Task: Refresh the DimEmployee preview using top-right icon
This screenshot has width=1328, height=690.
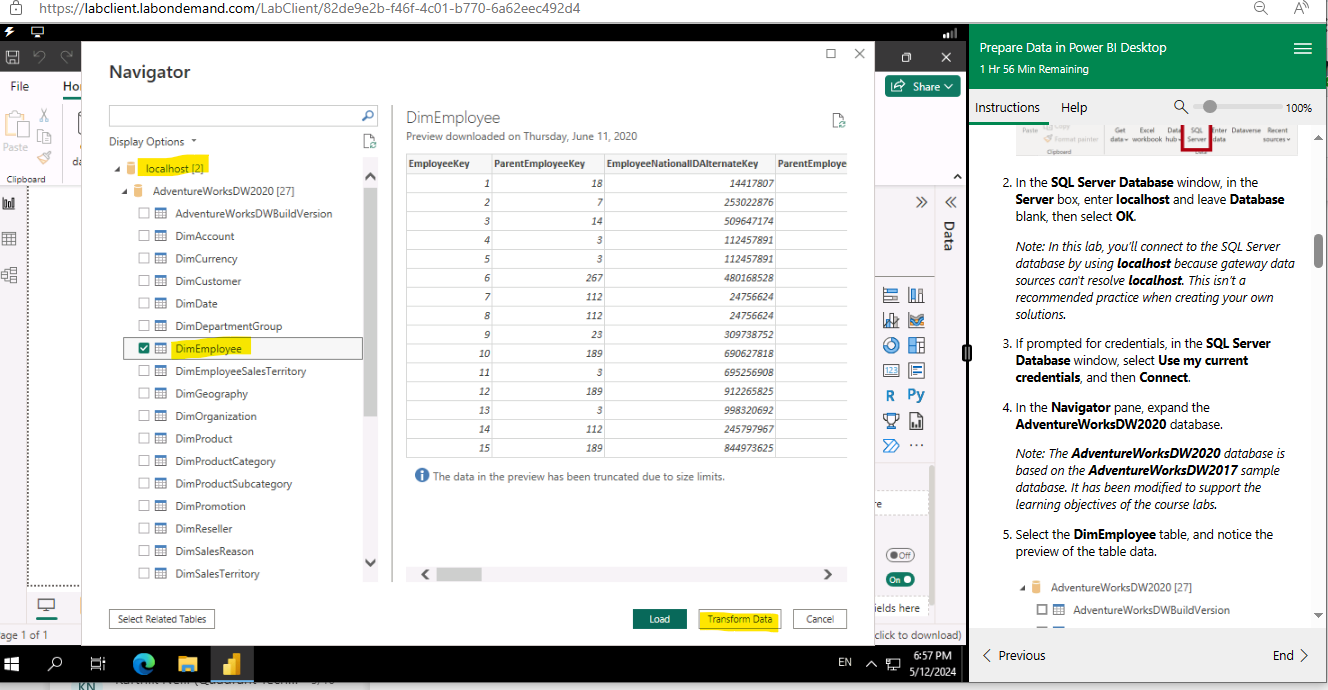Action: coord(839,120)
